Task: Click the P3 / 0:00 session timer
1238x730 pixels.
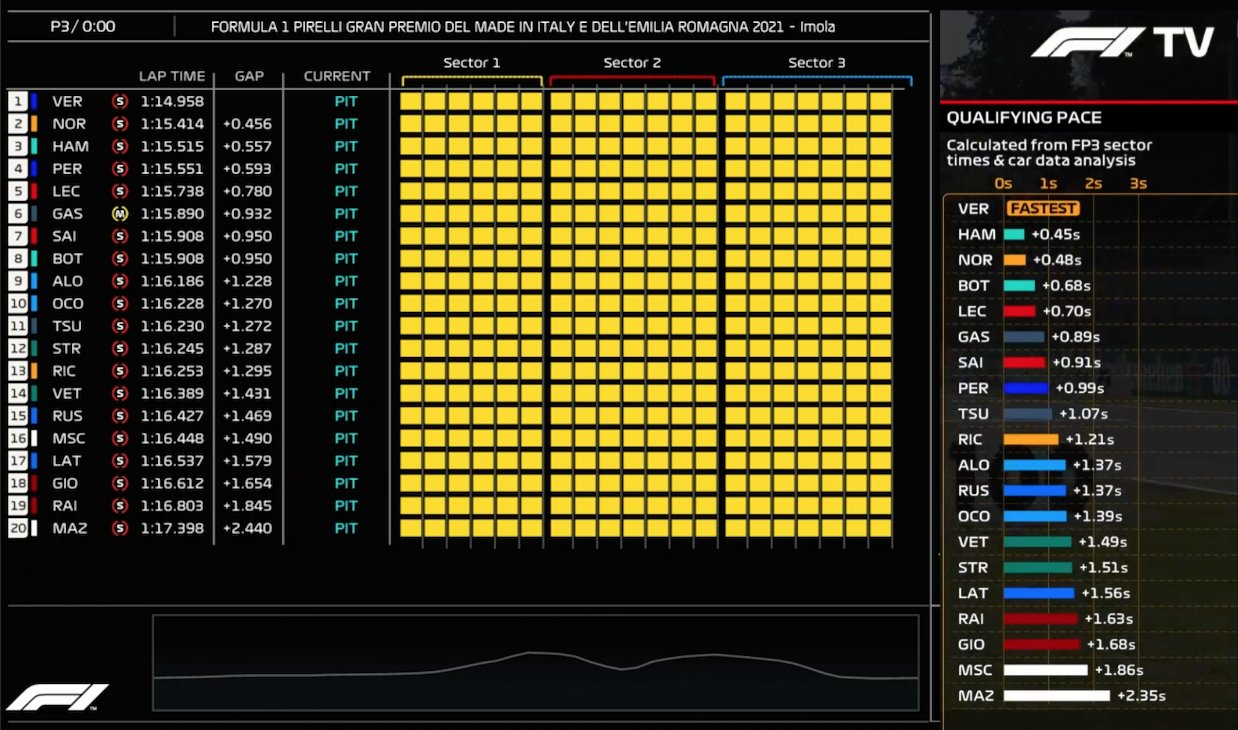Action: 83,27
